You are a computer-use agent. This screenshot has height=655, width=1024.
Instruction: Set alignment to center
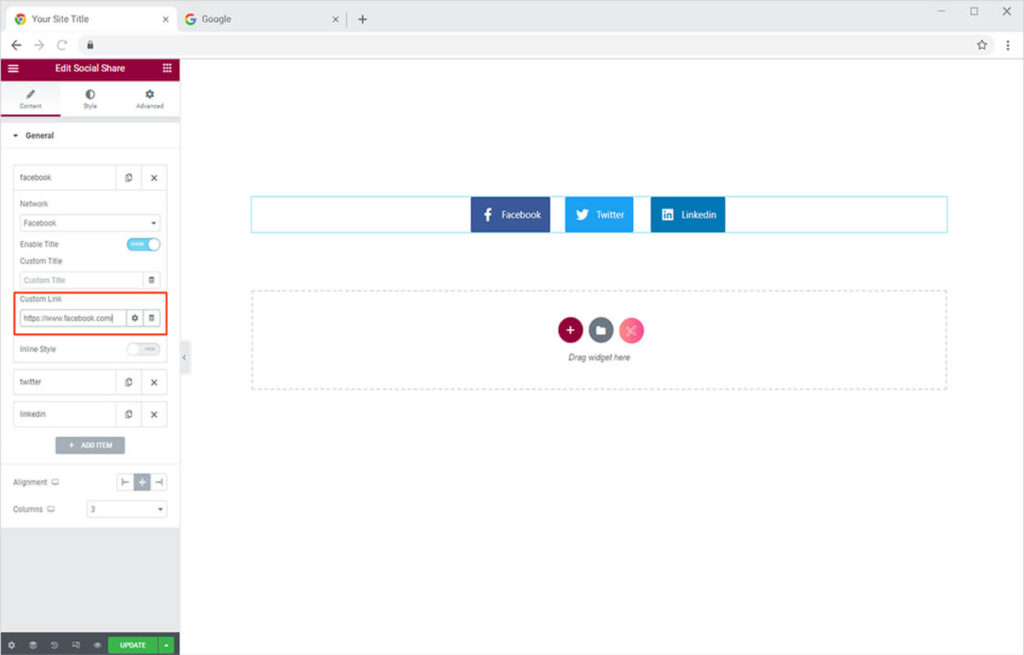[x=142, y=482]
